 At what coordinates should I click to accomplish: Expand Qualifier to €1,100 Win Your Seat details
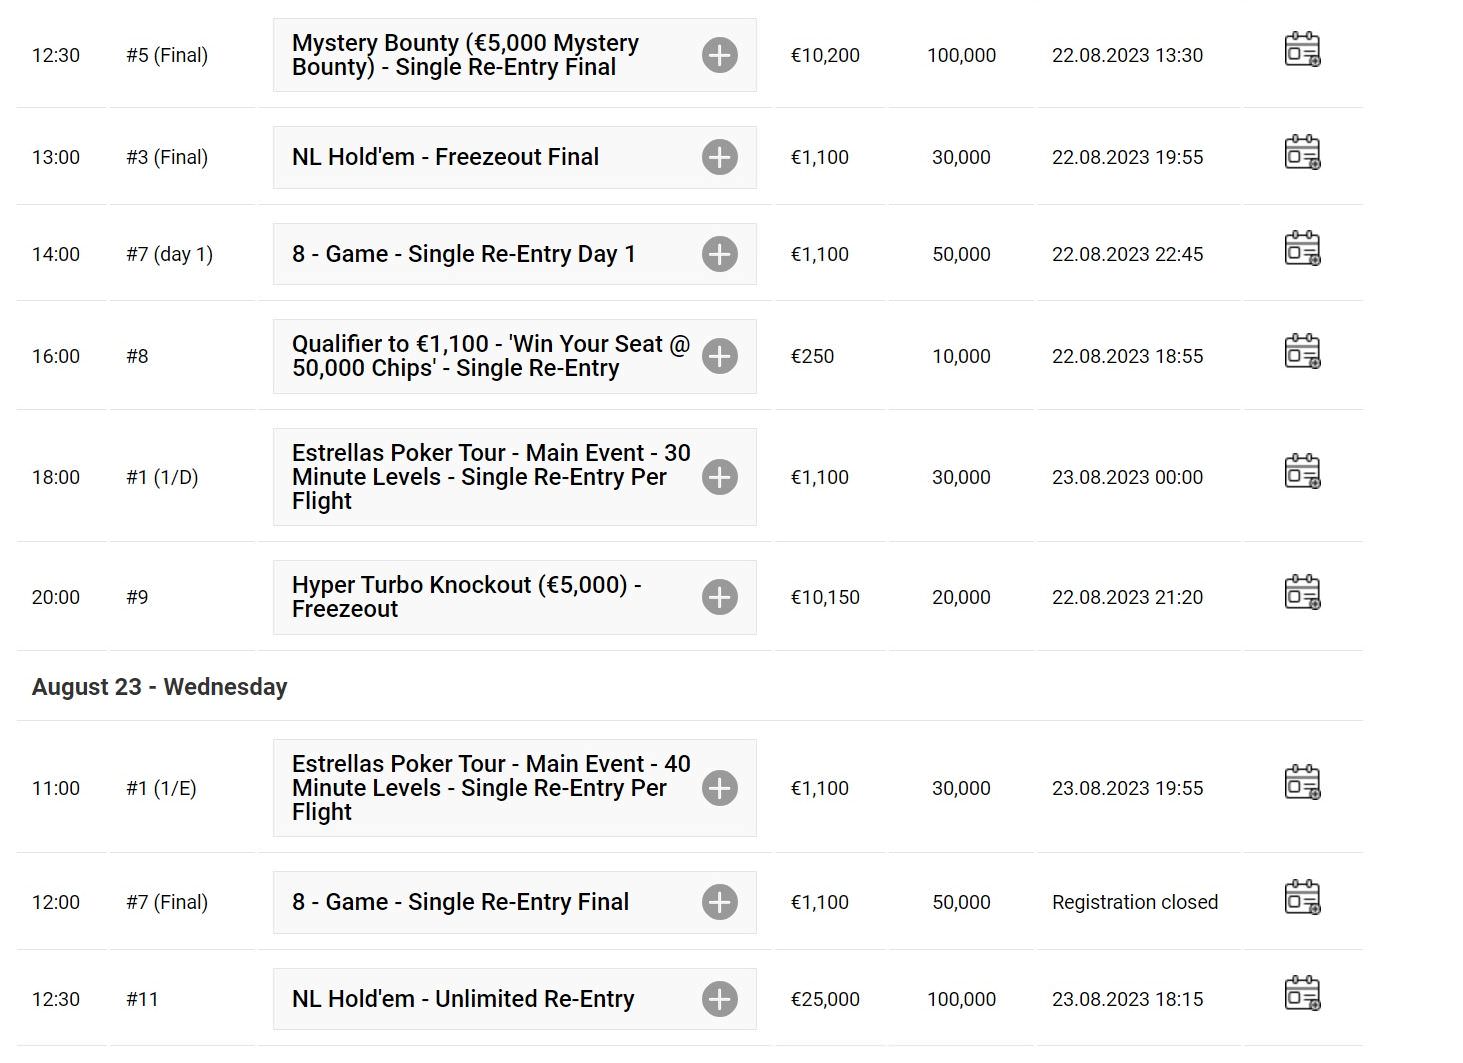tap(720, 356)
